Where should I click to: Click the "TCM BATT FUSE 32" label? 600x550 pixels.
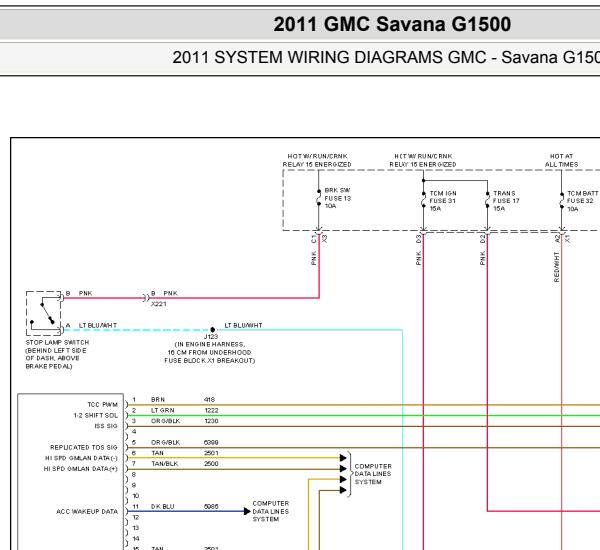pyautogui.click(x=582, y=197)
